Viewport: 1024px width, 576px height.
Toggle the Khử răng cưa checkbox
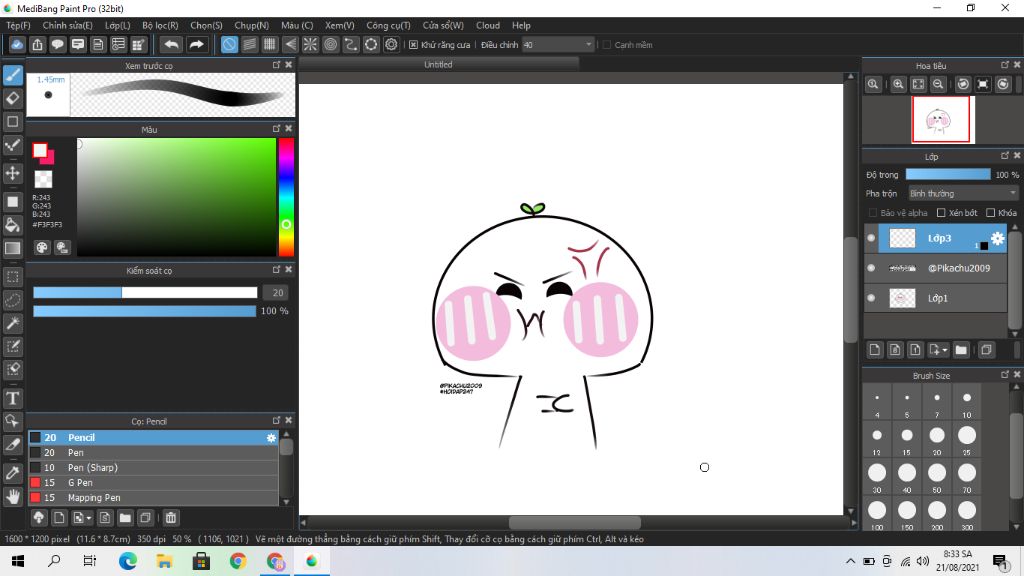click(x=413, y=44)
